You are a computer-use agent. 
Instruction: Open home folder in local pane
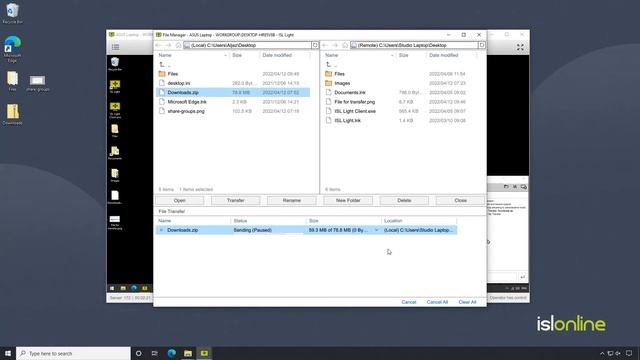[178, 45]
